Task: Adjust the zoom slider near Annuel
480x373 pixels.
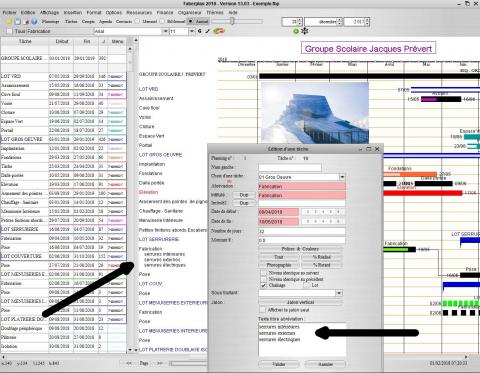Action: 232,21
